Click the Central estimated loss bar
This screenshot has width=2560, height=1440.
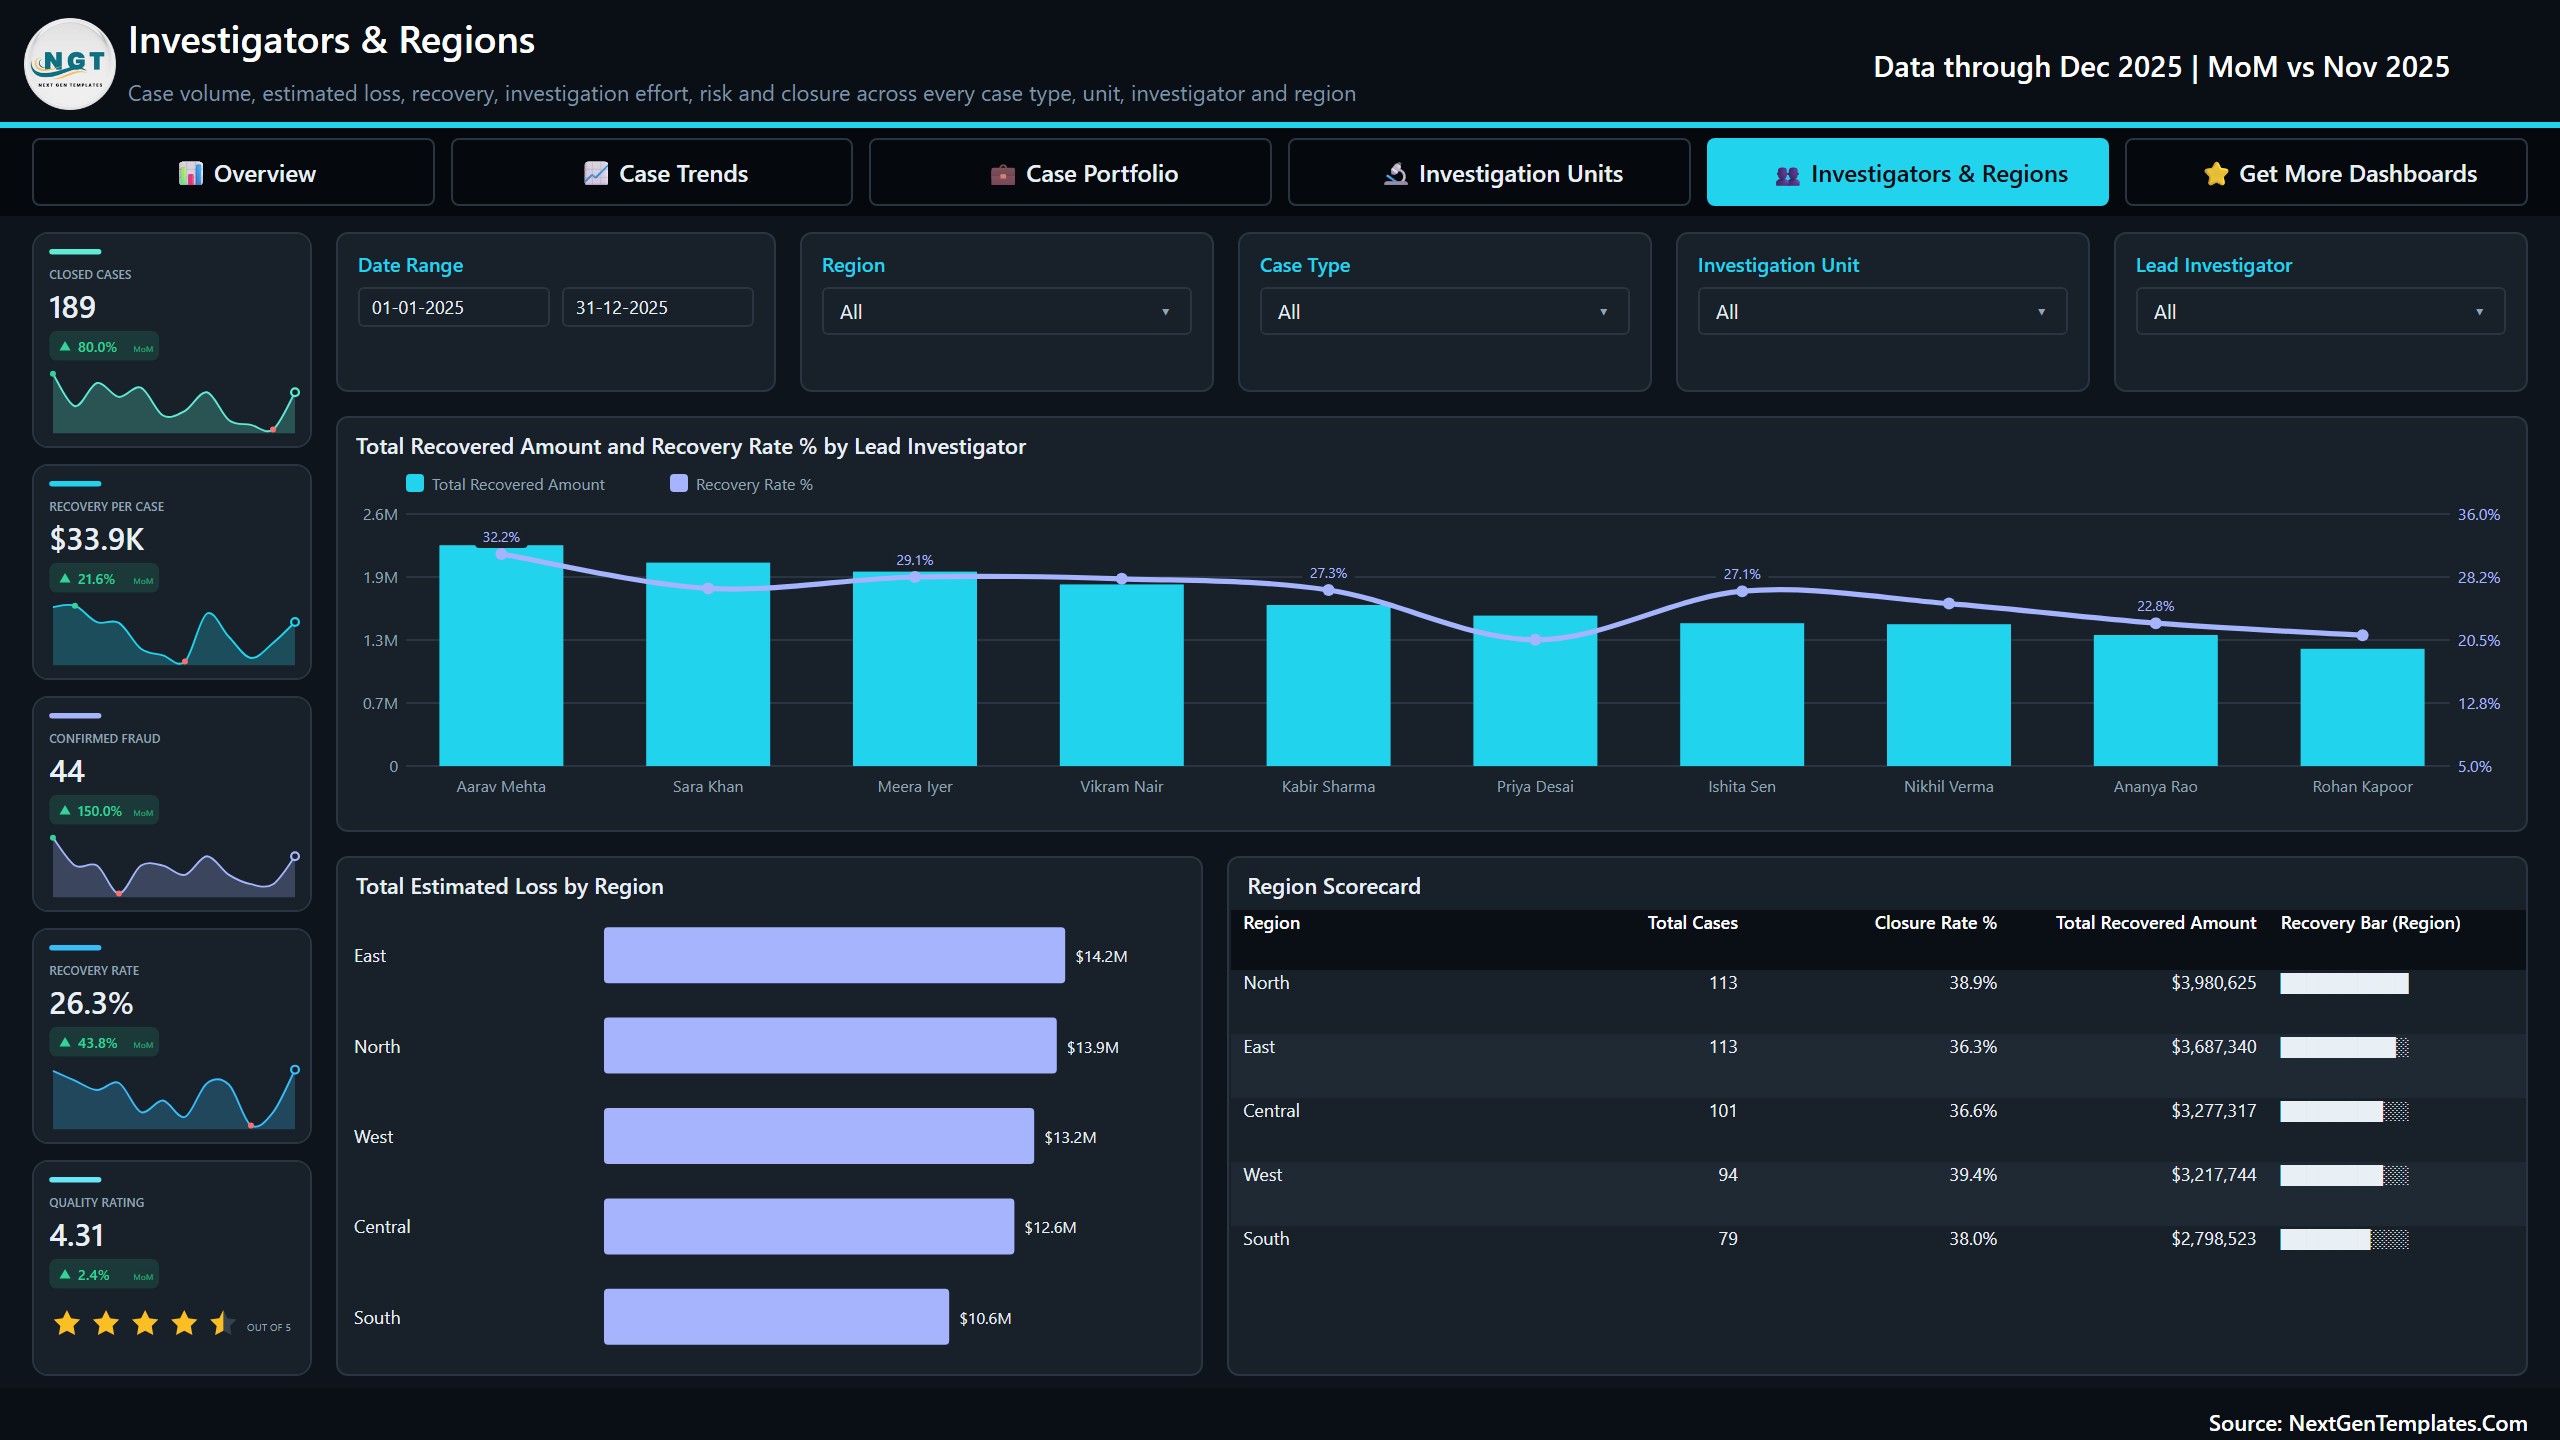coord(809,1227)
